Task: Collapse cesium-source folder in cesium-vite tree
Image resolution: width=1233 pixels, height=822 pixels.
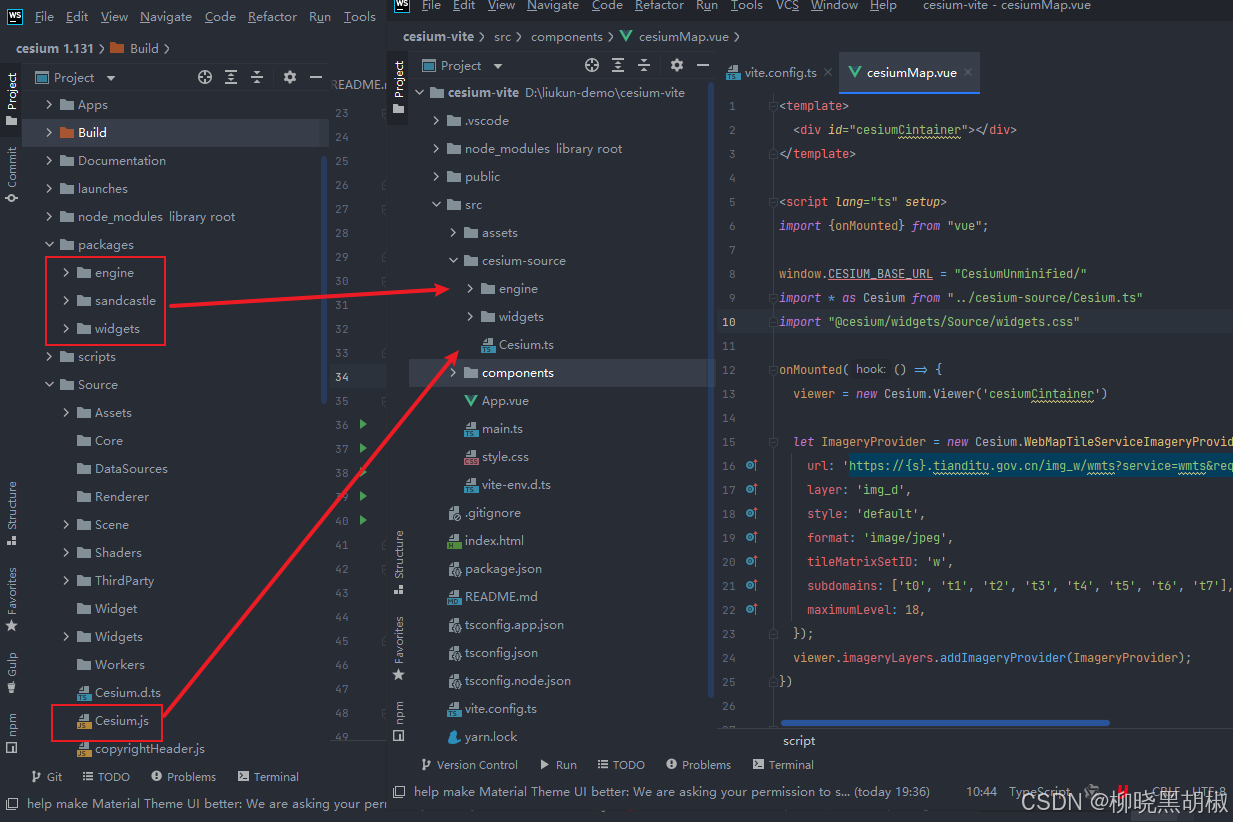Action: point(454,261)
